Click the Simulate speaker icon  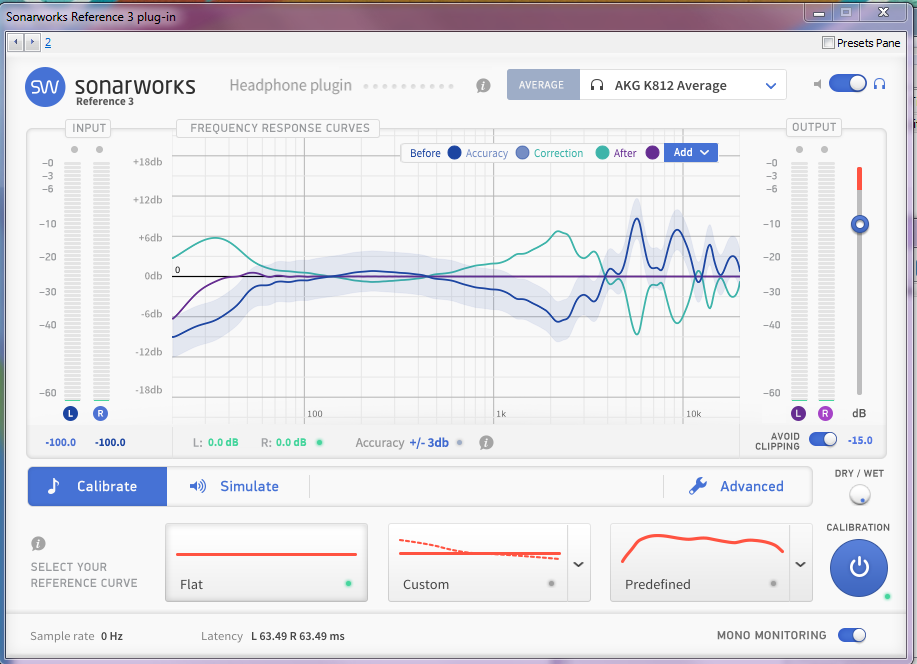[x=198, y=486]
